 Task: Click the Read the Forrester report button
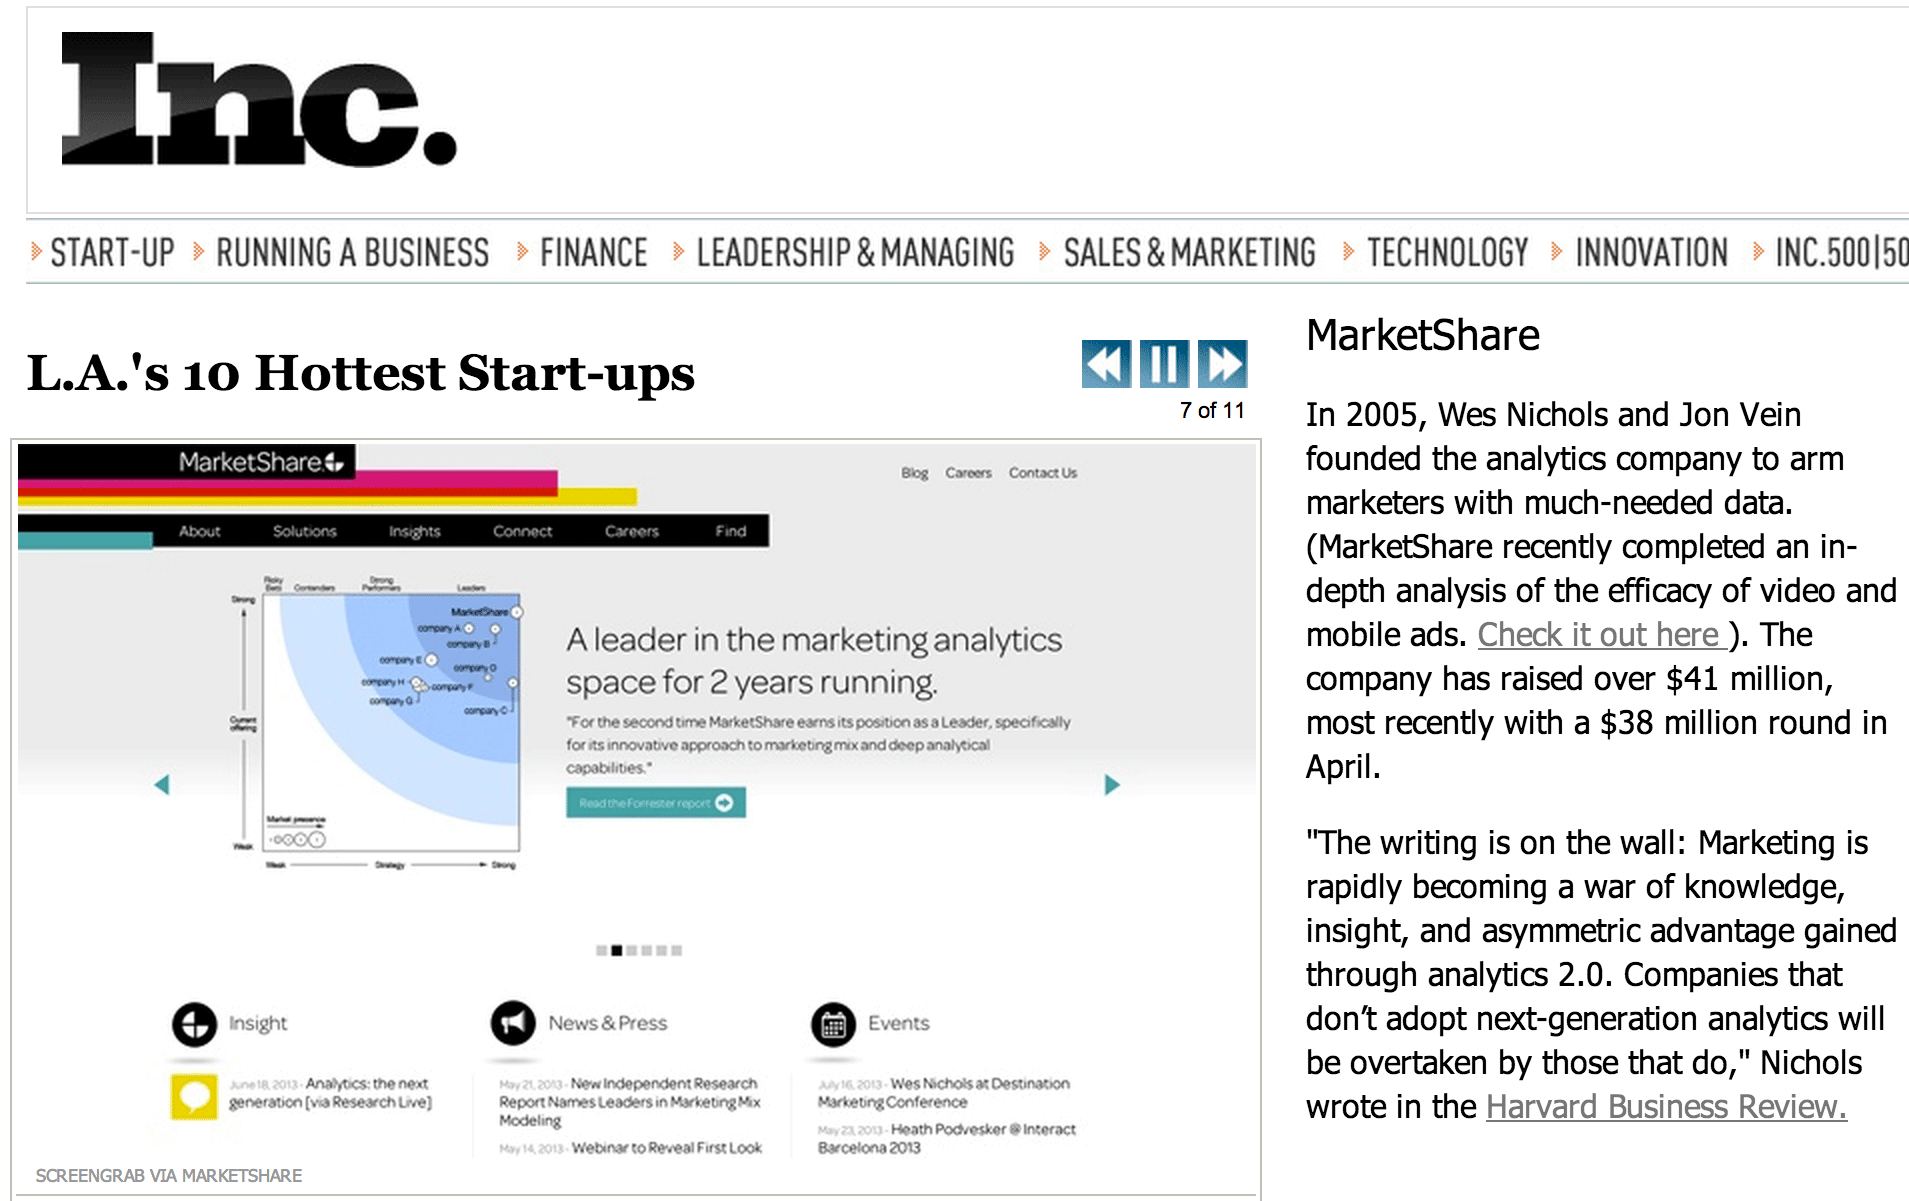(x=656, y=803)
